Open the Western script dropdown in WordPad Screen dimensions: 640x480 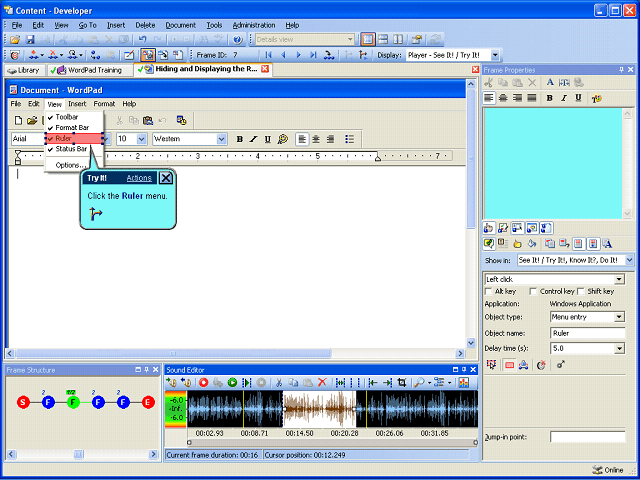(222, 139)
